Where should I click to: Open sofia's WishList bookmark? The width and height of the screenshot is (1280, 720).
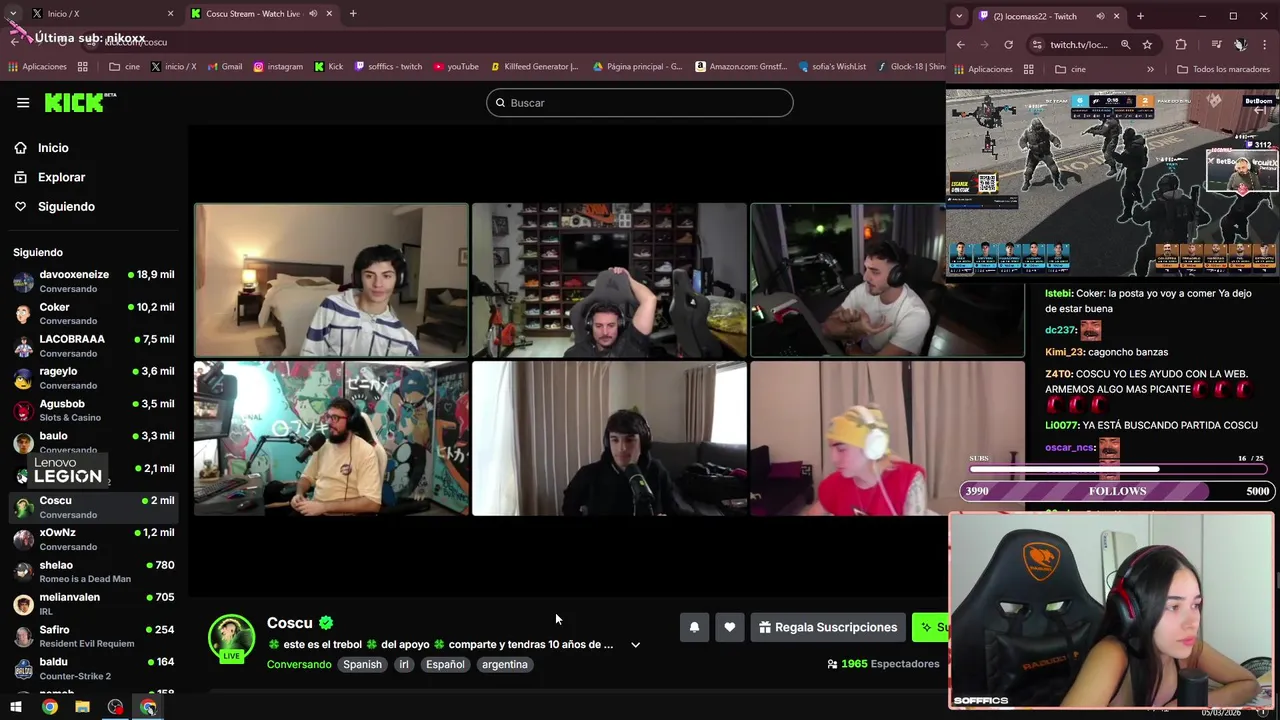(832, 67)
